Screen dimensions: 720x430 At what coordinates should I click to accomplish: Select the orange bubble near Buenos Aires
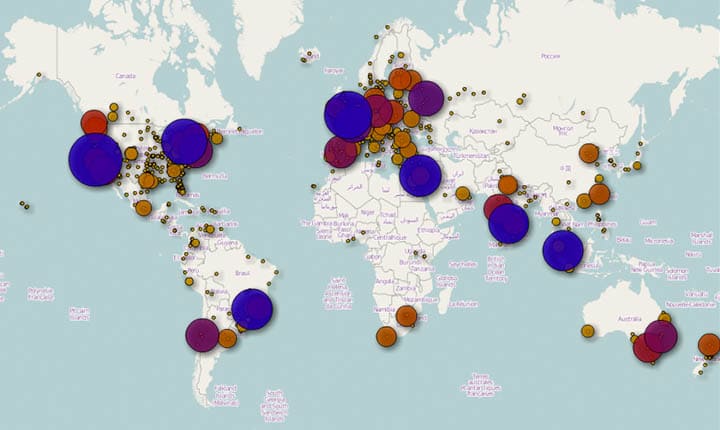click(x=228, y=338)
